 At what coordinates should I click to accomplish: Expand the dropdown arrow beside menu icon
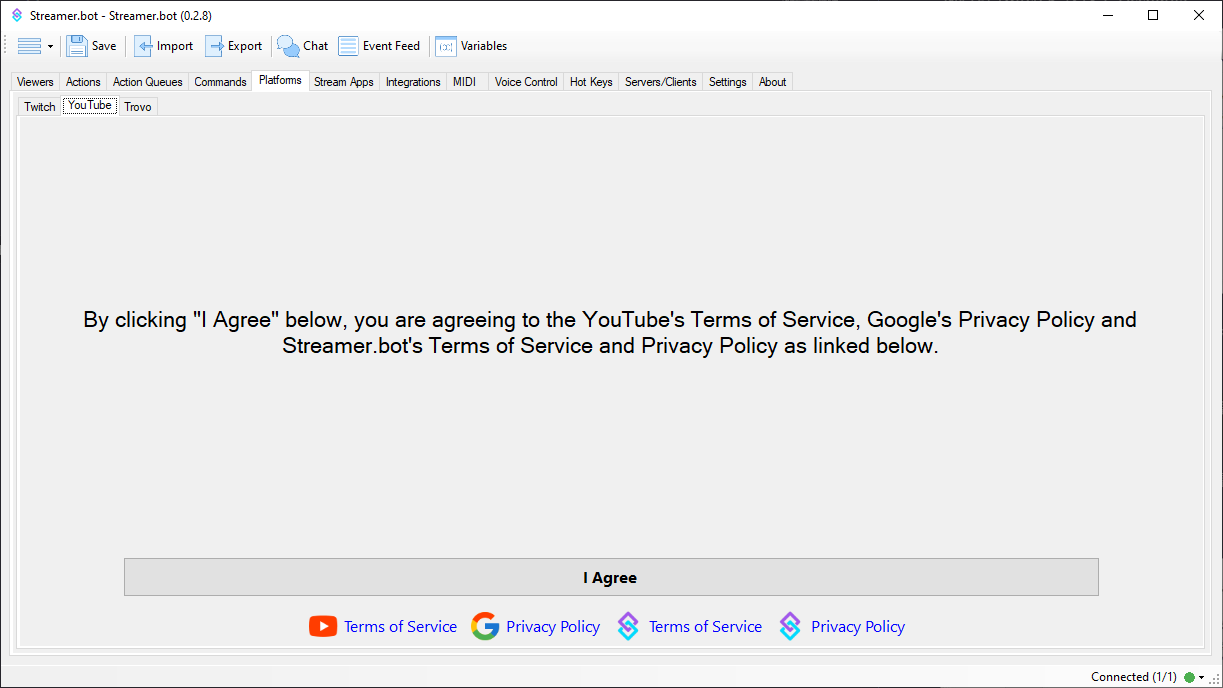point(50,47)
